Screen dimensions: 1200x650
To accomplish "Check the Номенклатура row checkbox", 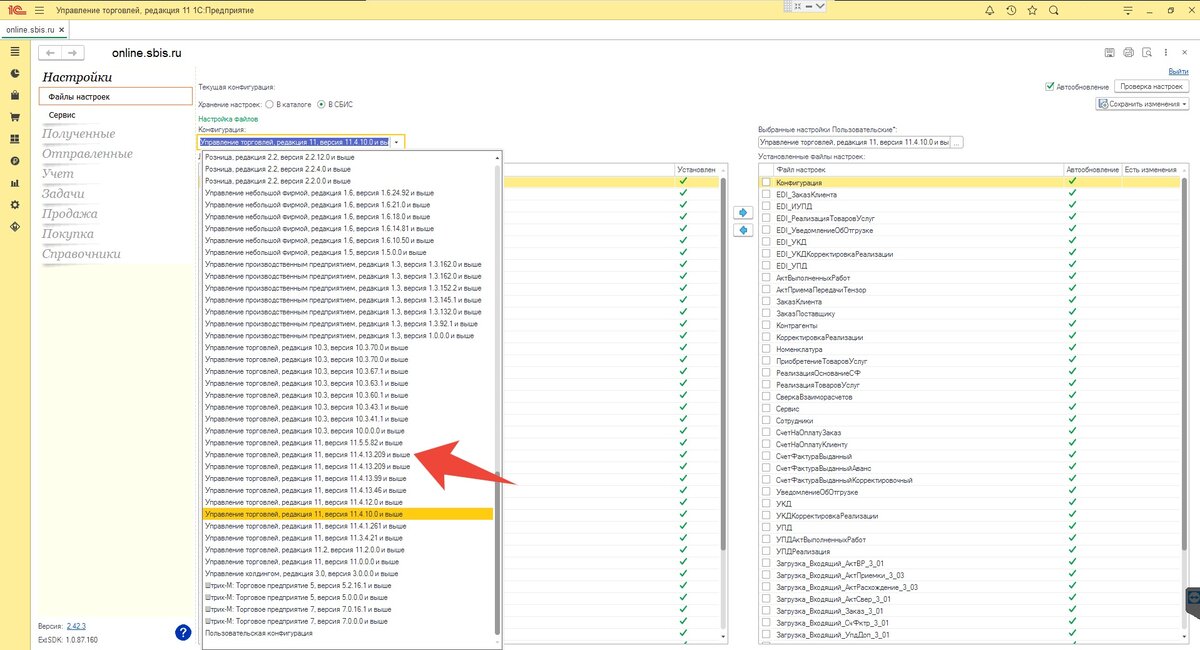I will [x=767, y=349].
